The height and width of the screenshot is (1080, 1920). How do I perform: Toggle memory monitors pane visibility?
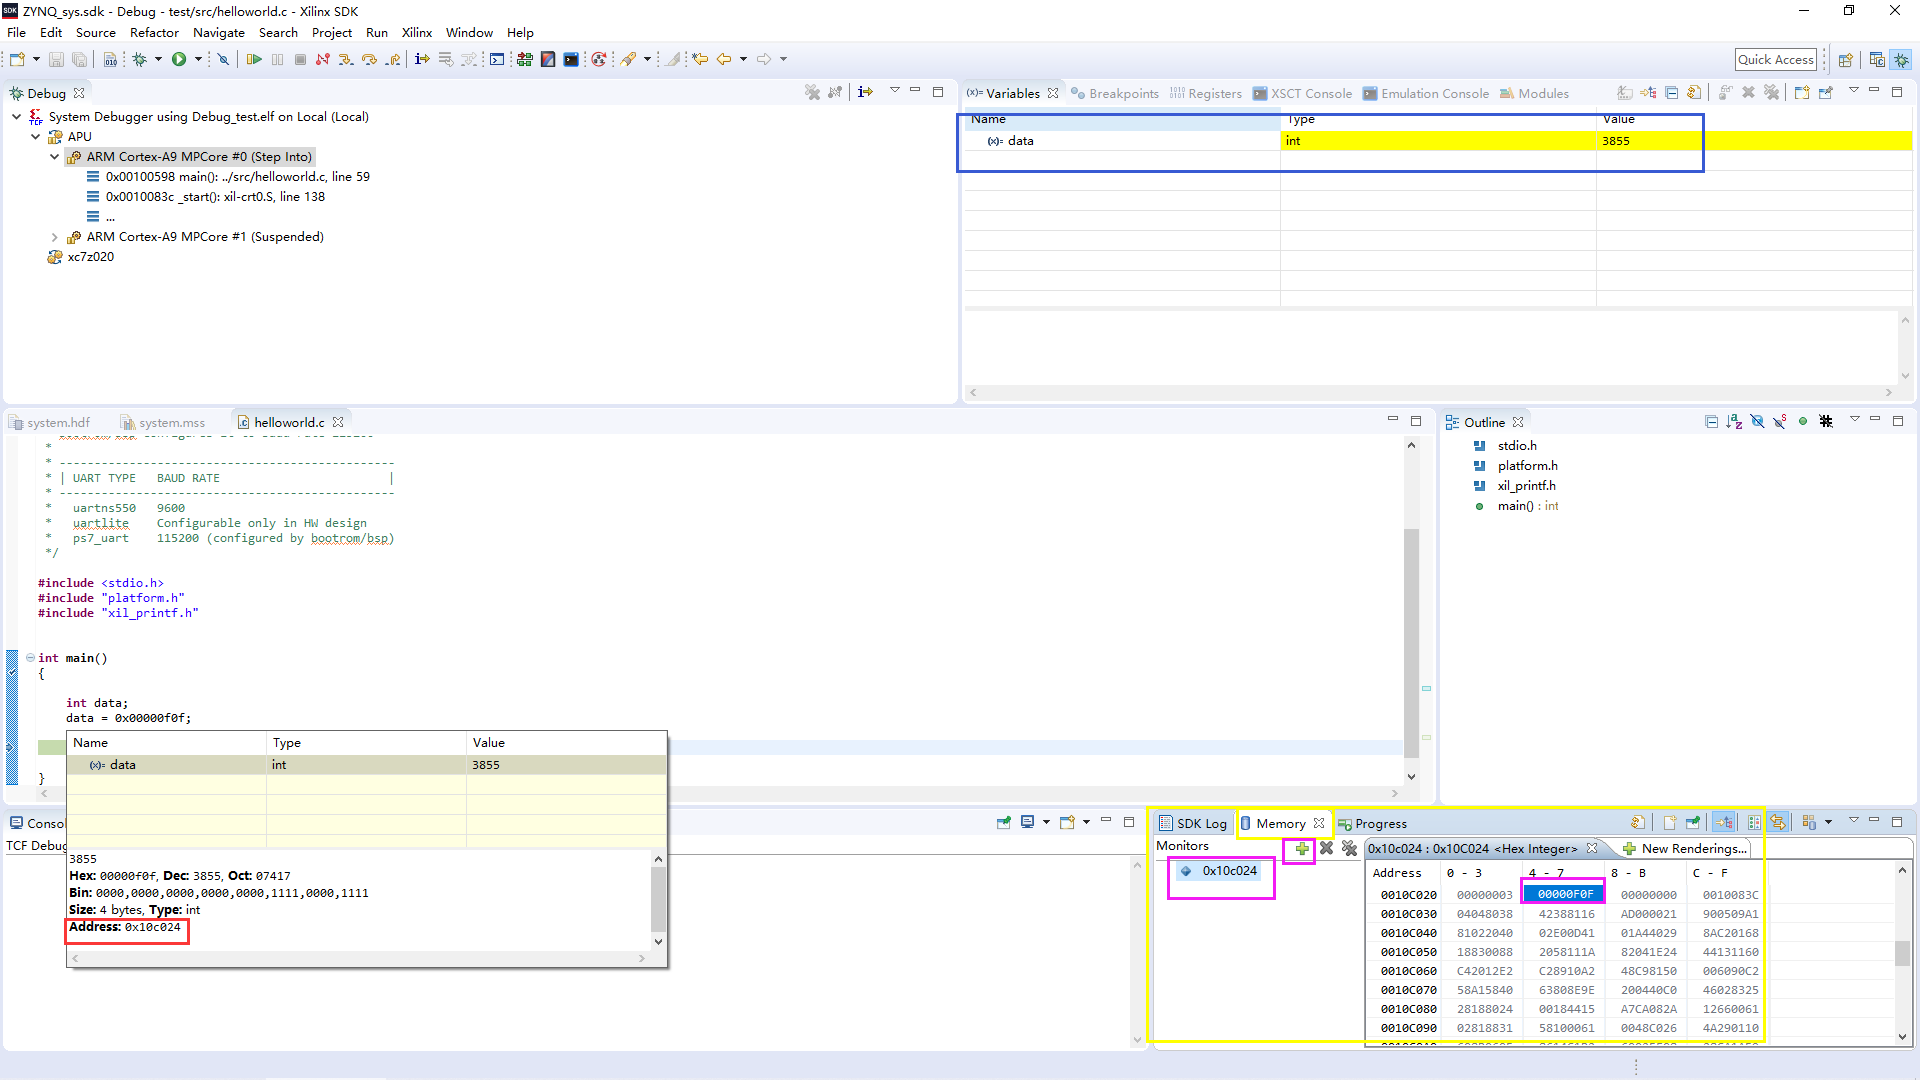[1725, 823]
